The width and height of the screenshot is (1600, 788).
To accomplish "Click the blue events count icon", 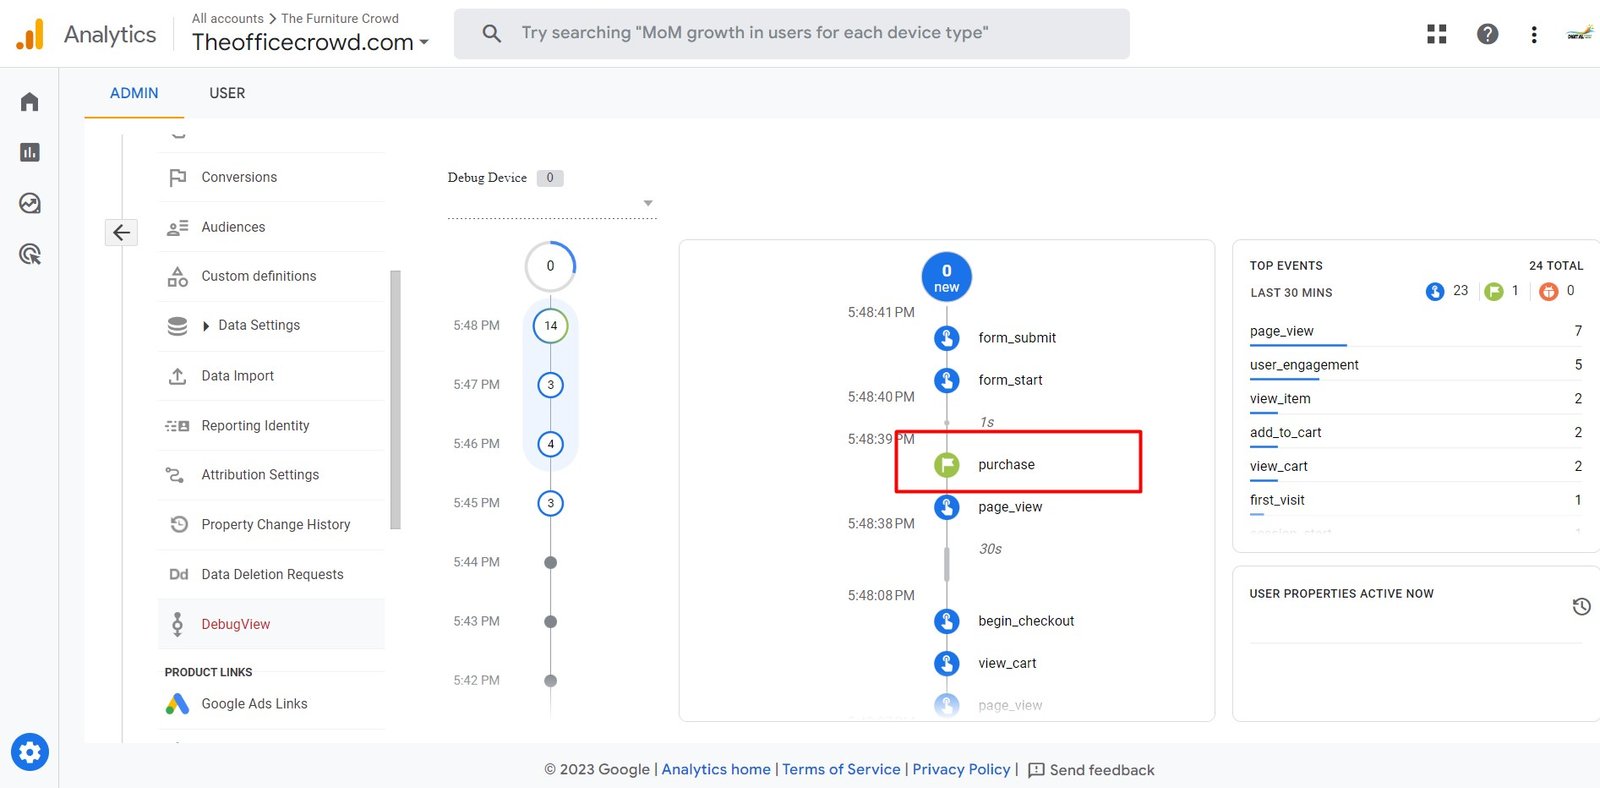I will [1435, 291].
